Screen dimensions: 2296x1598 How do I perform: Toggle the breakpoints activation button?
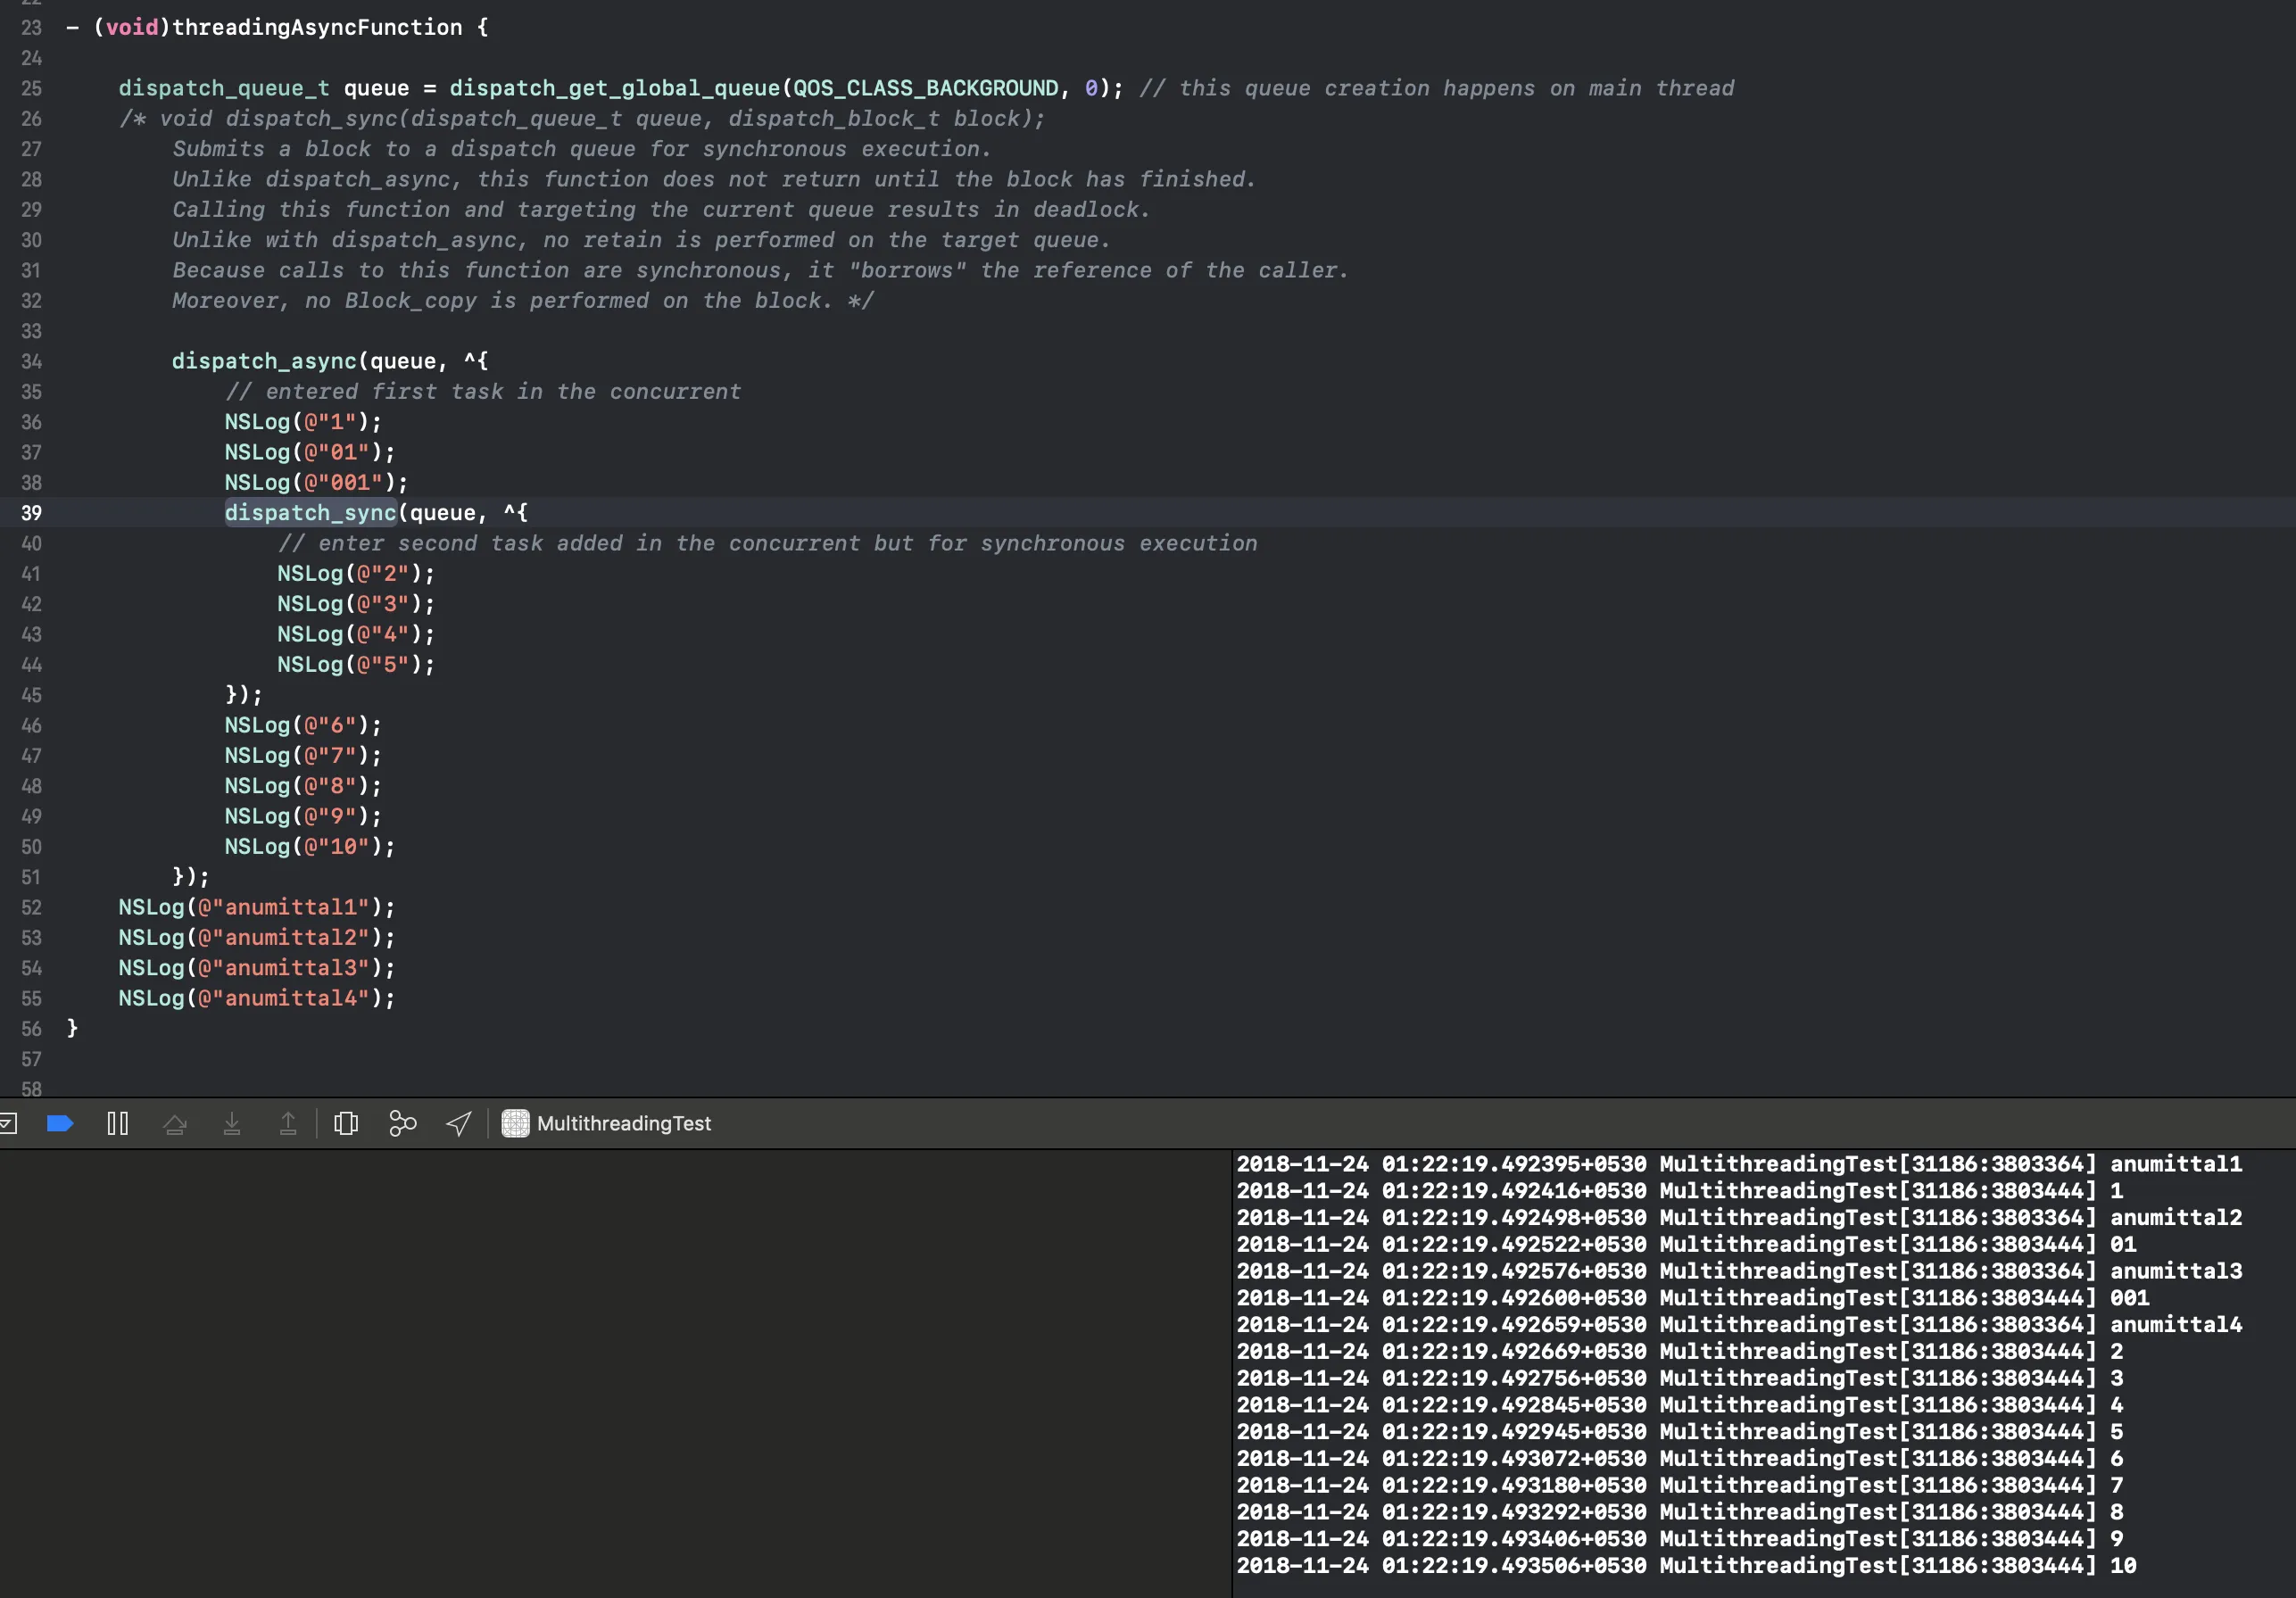coord(60,1123)
